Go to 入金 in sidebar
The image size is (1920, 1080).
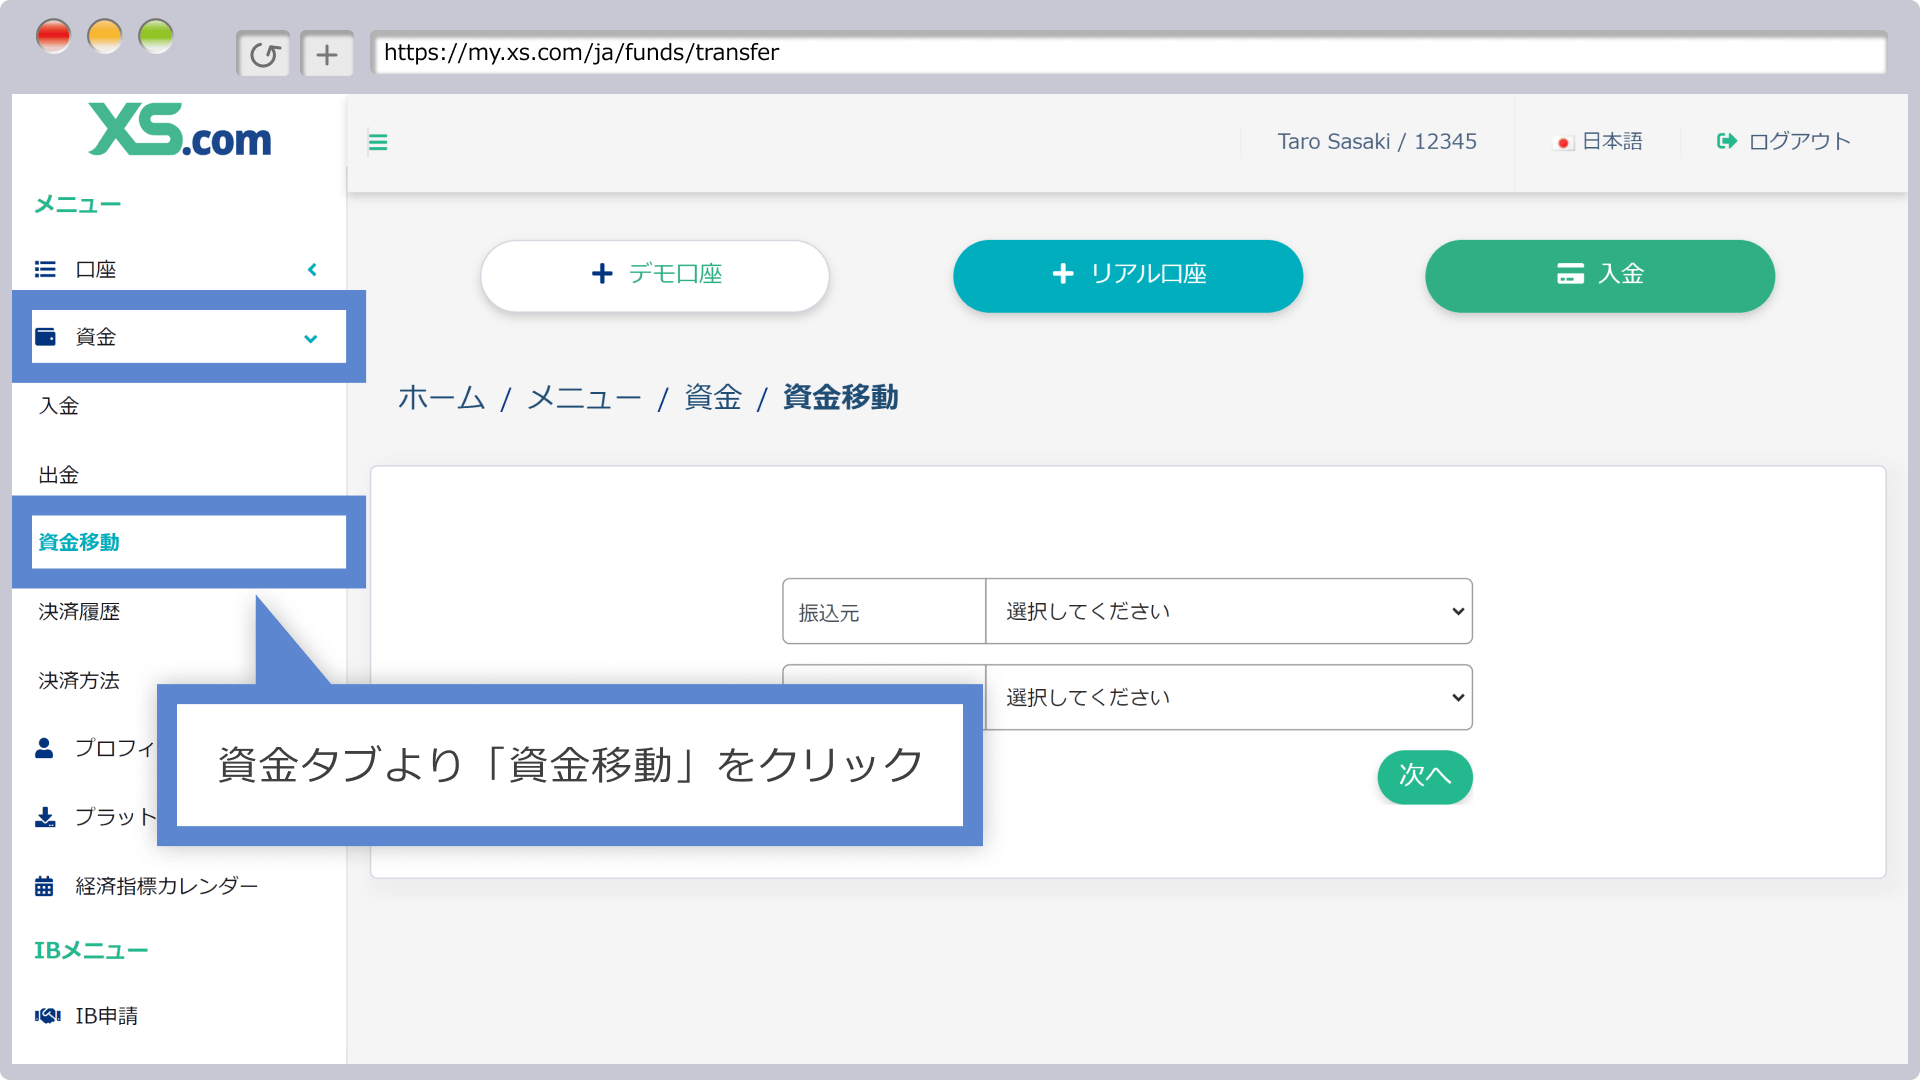(59, 406)
